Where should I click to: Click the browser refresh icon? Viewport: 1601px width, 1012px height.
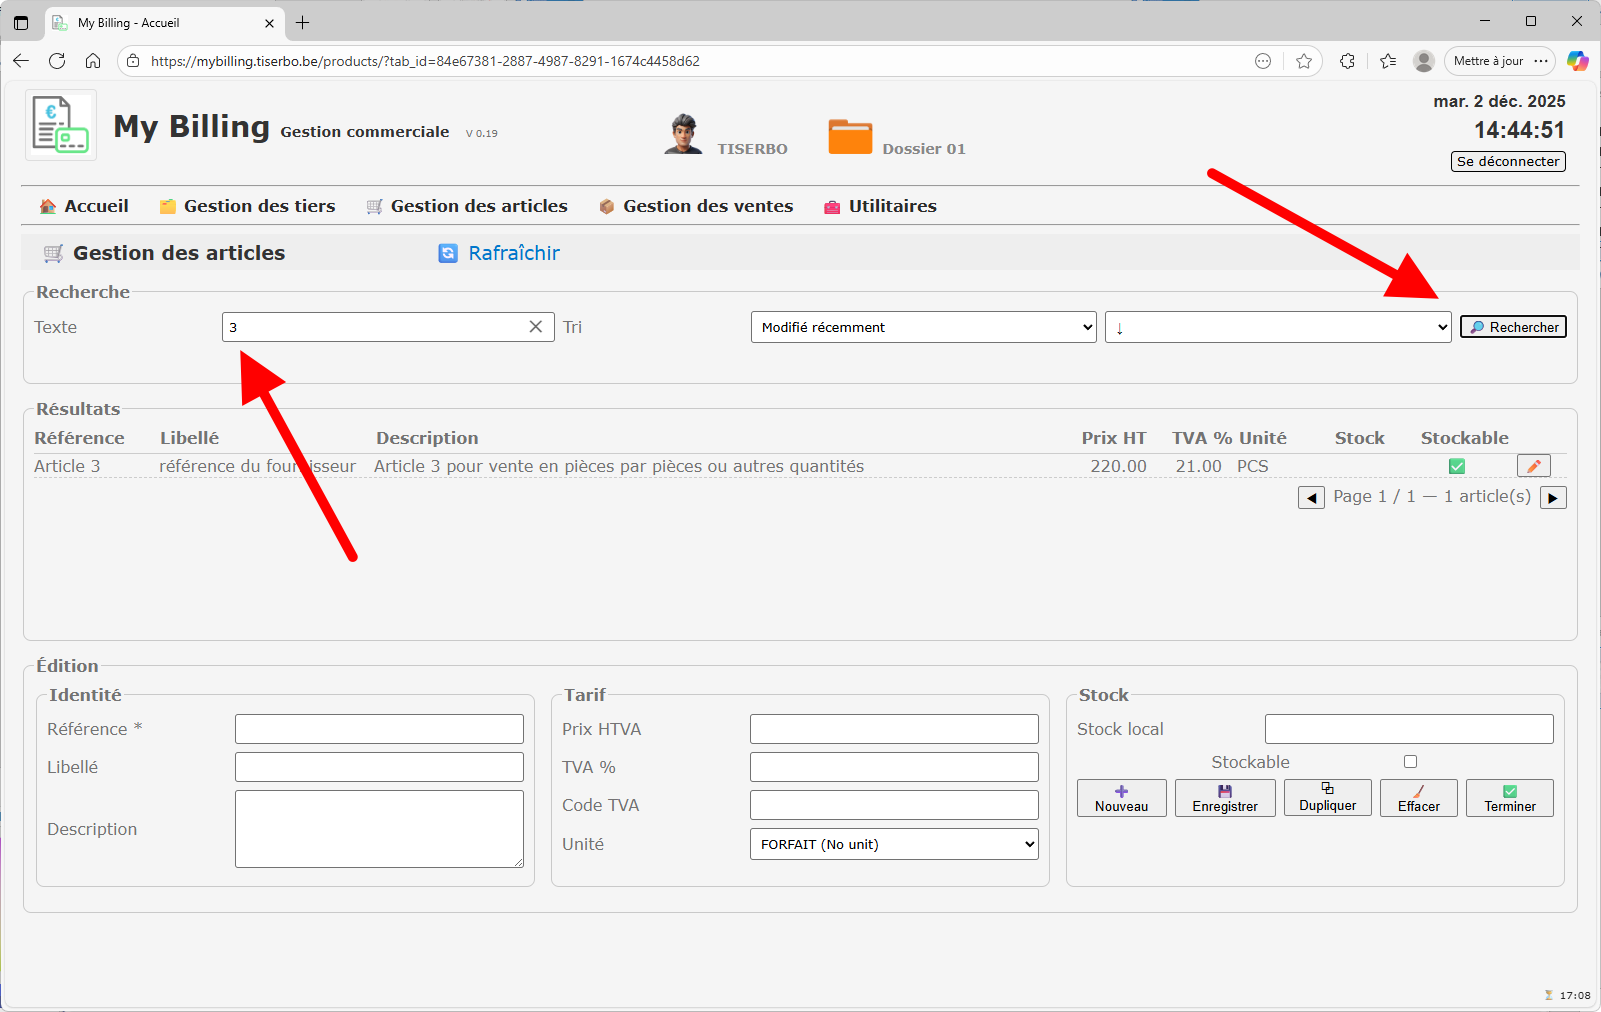57,61
